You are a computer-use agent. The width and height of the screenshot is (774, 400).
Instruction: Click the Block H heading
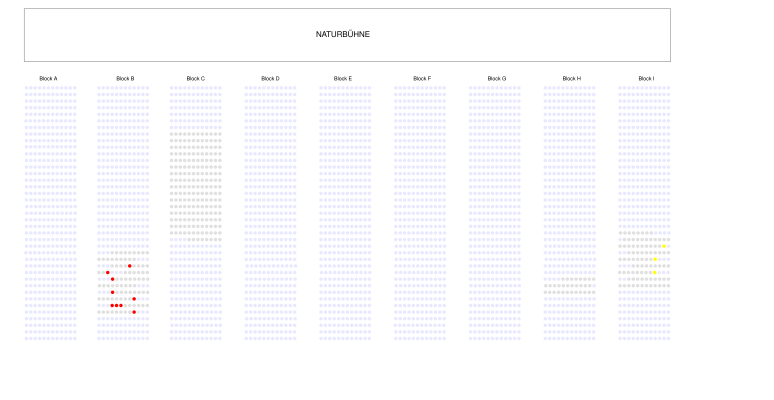coord(571,78)
